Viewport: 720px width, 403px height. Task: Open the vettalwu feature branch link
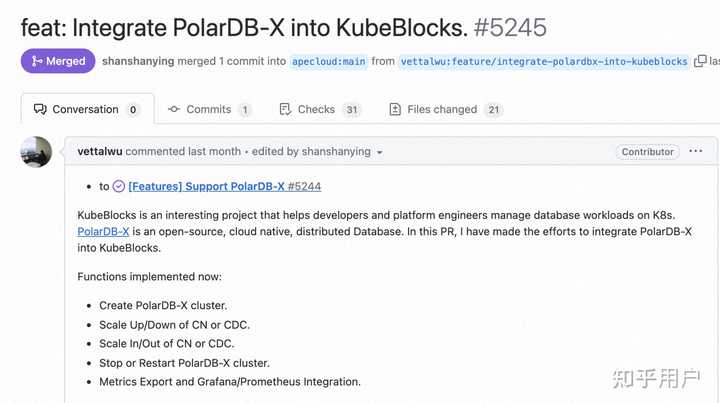(x=544, y=61)
